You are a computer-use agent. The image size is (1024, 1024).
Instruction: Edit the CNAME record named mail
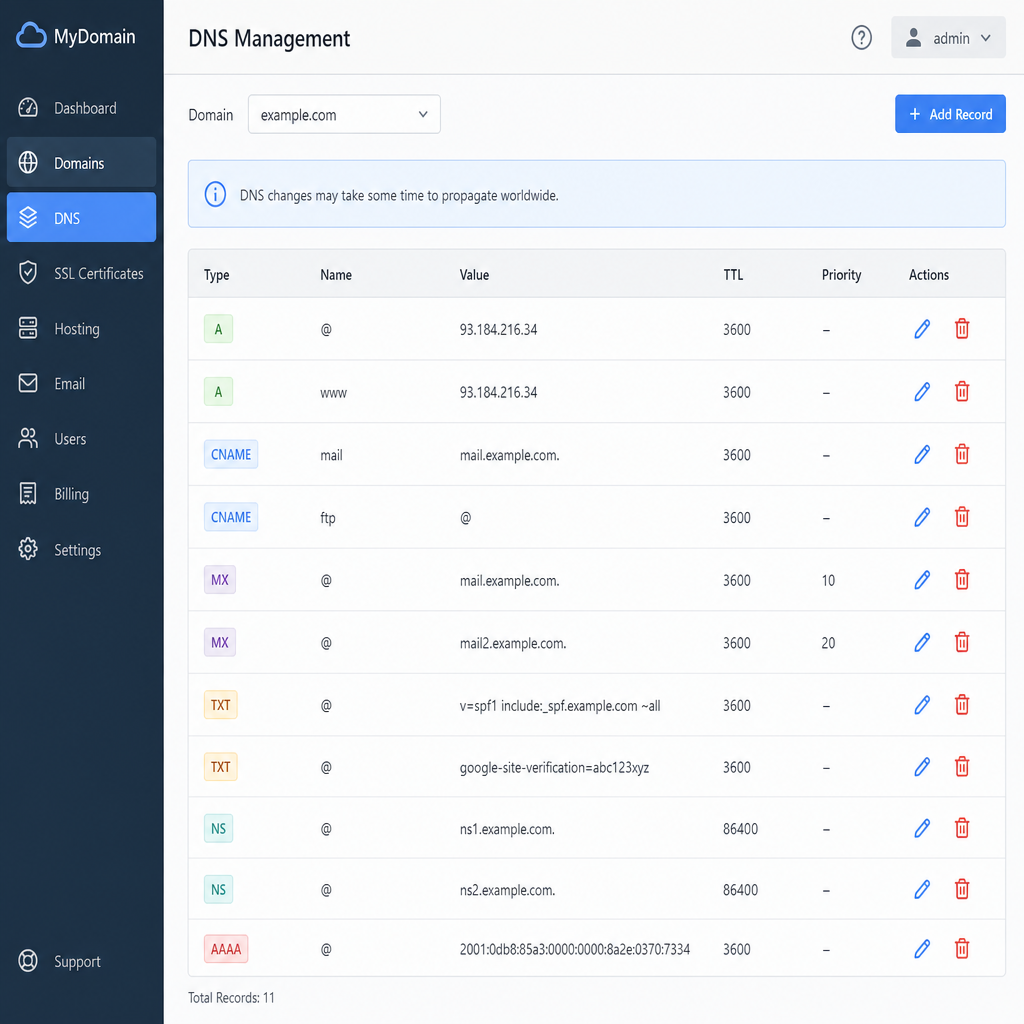921,455
